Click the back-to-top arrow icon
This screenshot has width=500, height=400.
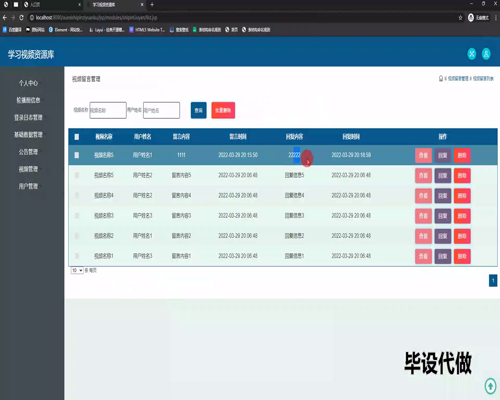tap(490, 386)
